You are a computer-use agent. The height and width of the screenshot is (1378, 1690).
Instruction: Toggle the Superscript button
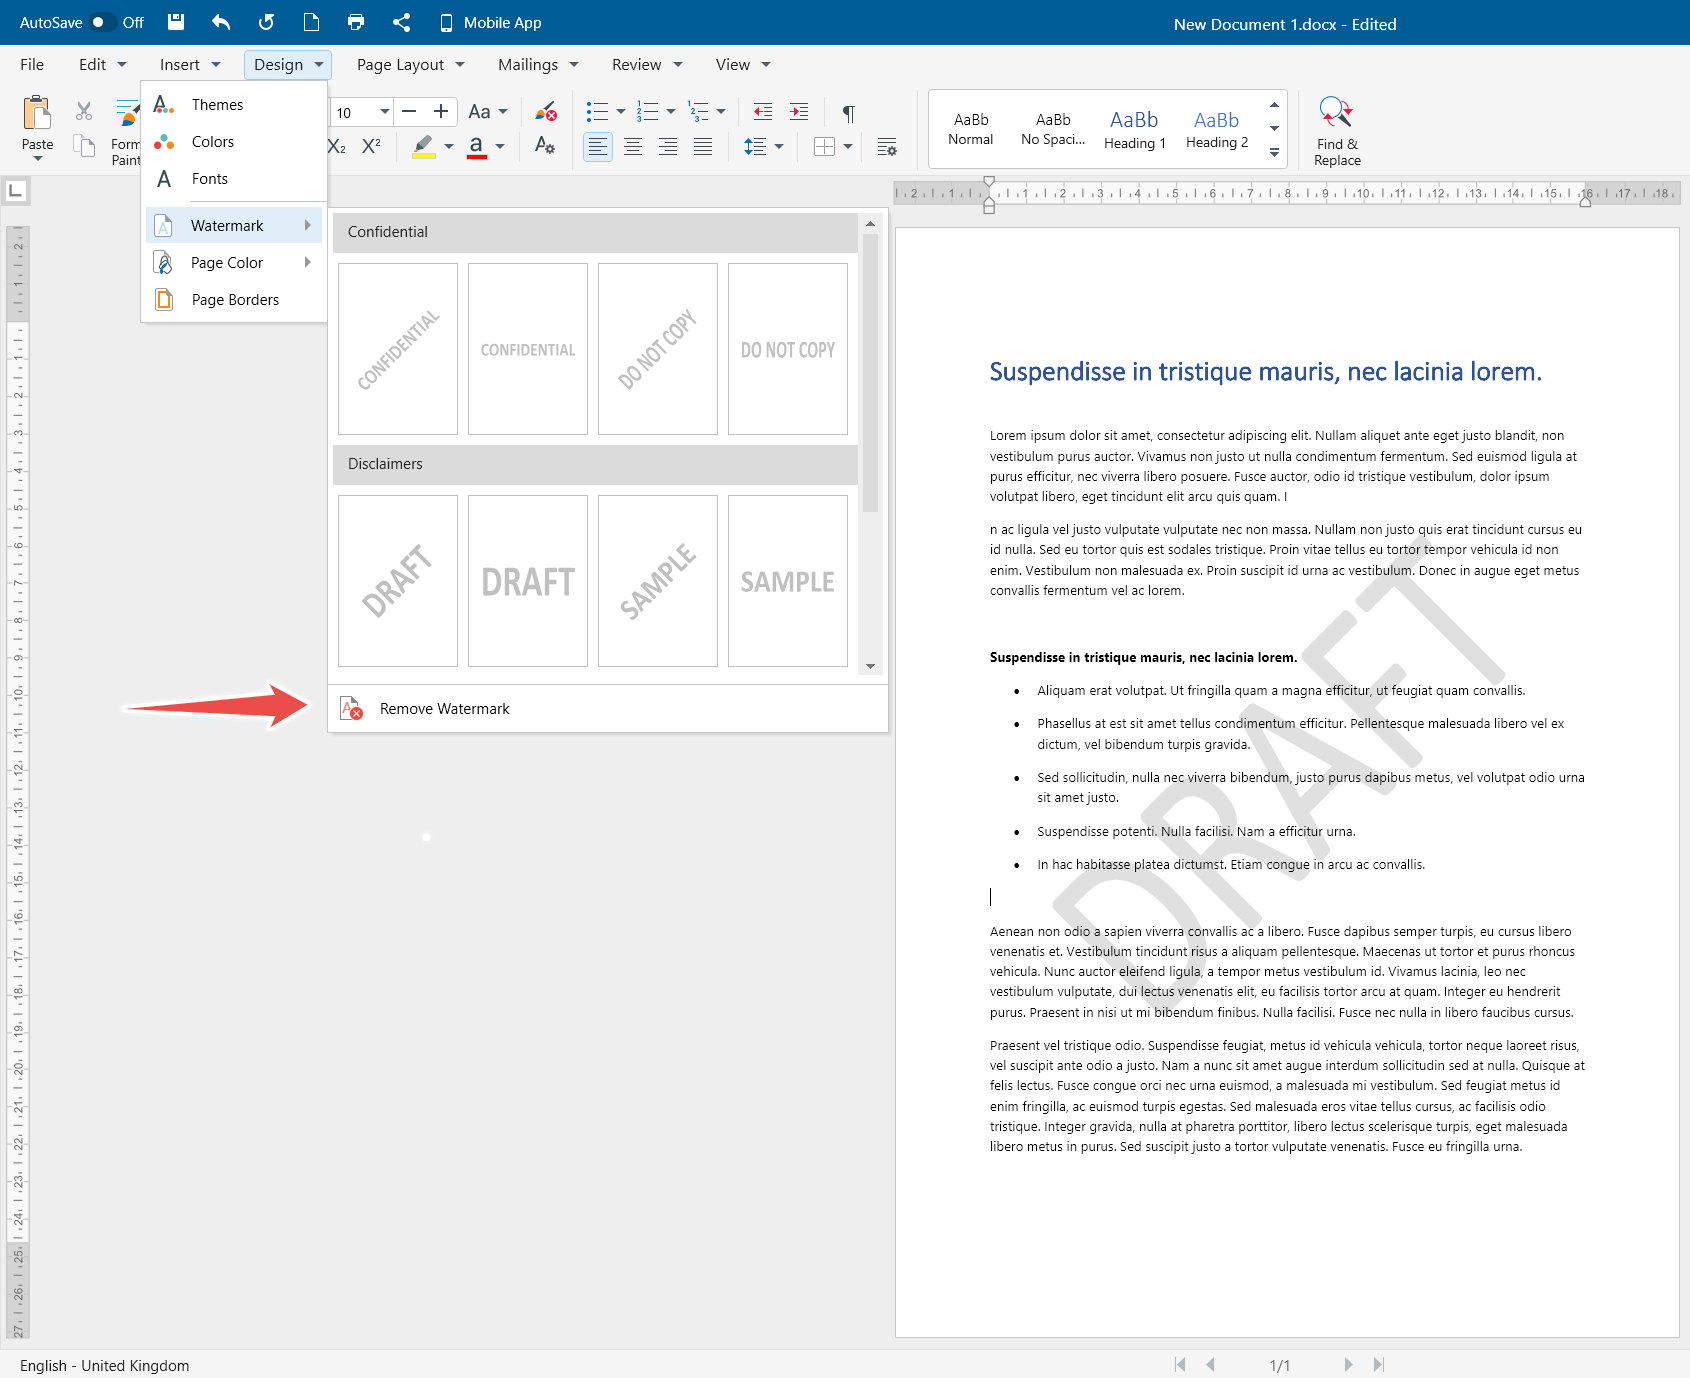371,146
